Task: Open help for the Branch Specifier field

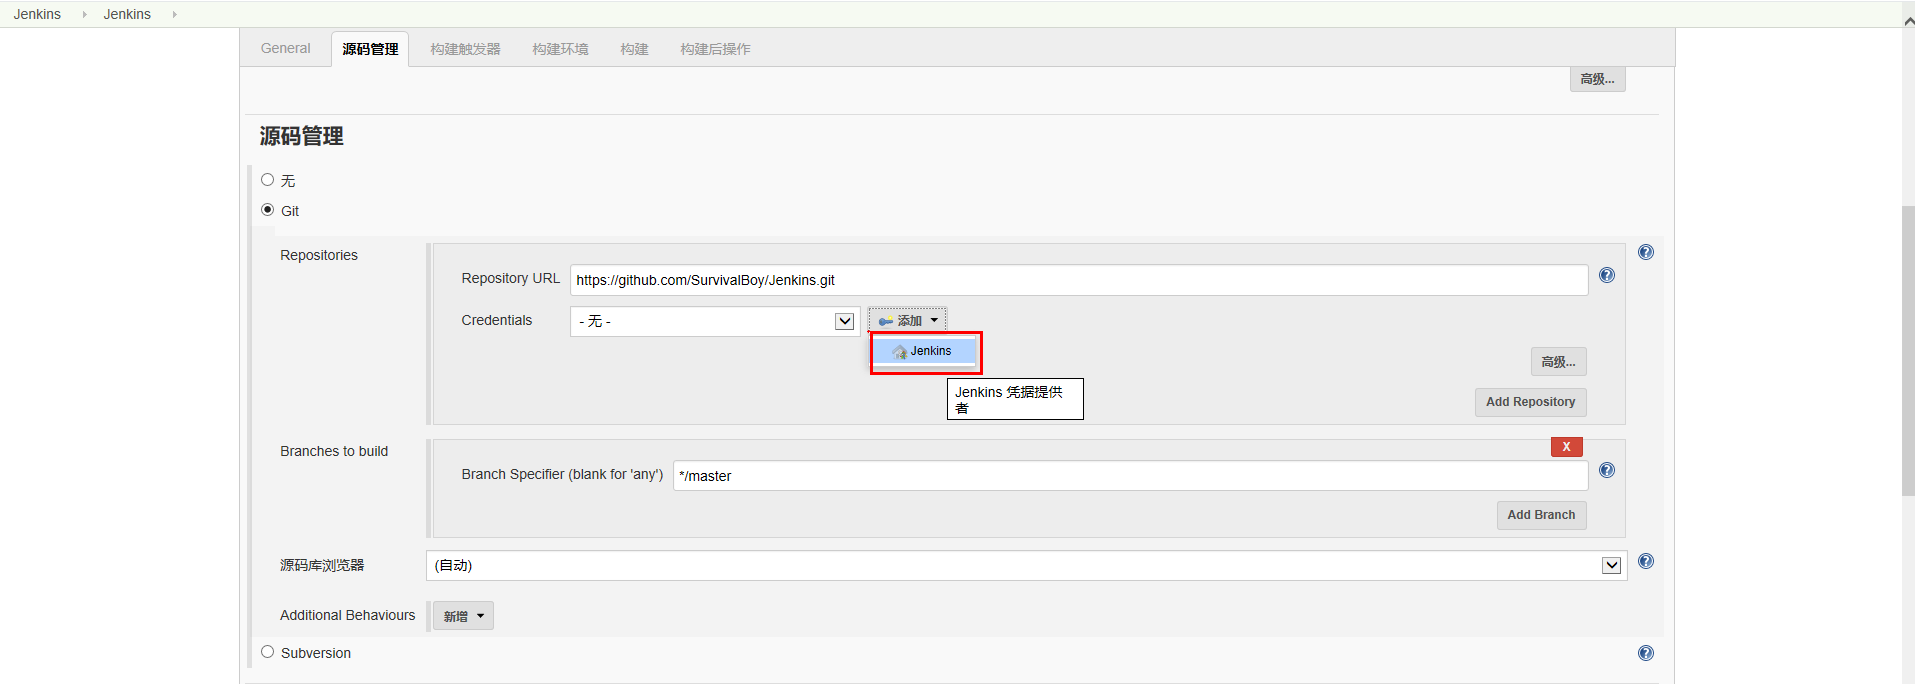Action: tap(1607, 470)
